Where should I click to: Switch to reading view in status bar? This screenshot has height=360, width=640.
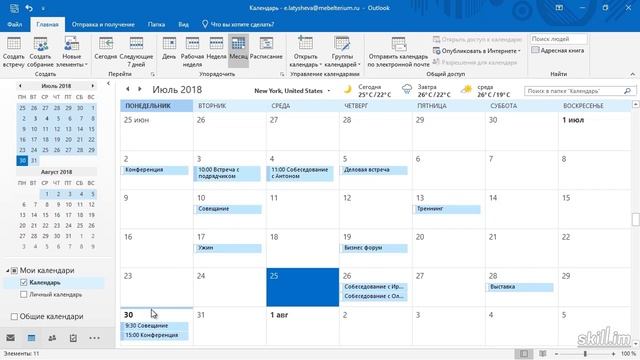[x=542, y=353]
